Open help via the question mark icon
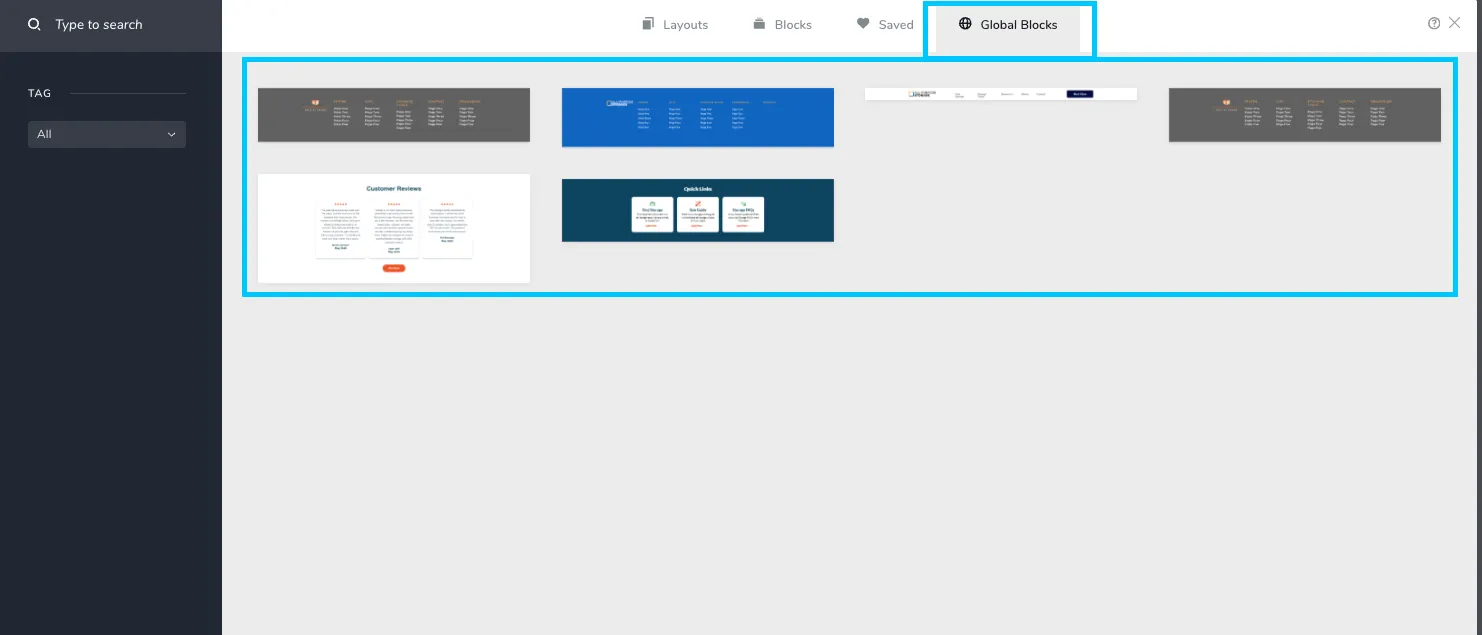This screenshot has width=1482, height=635. point(1434,24)
